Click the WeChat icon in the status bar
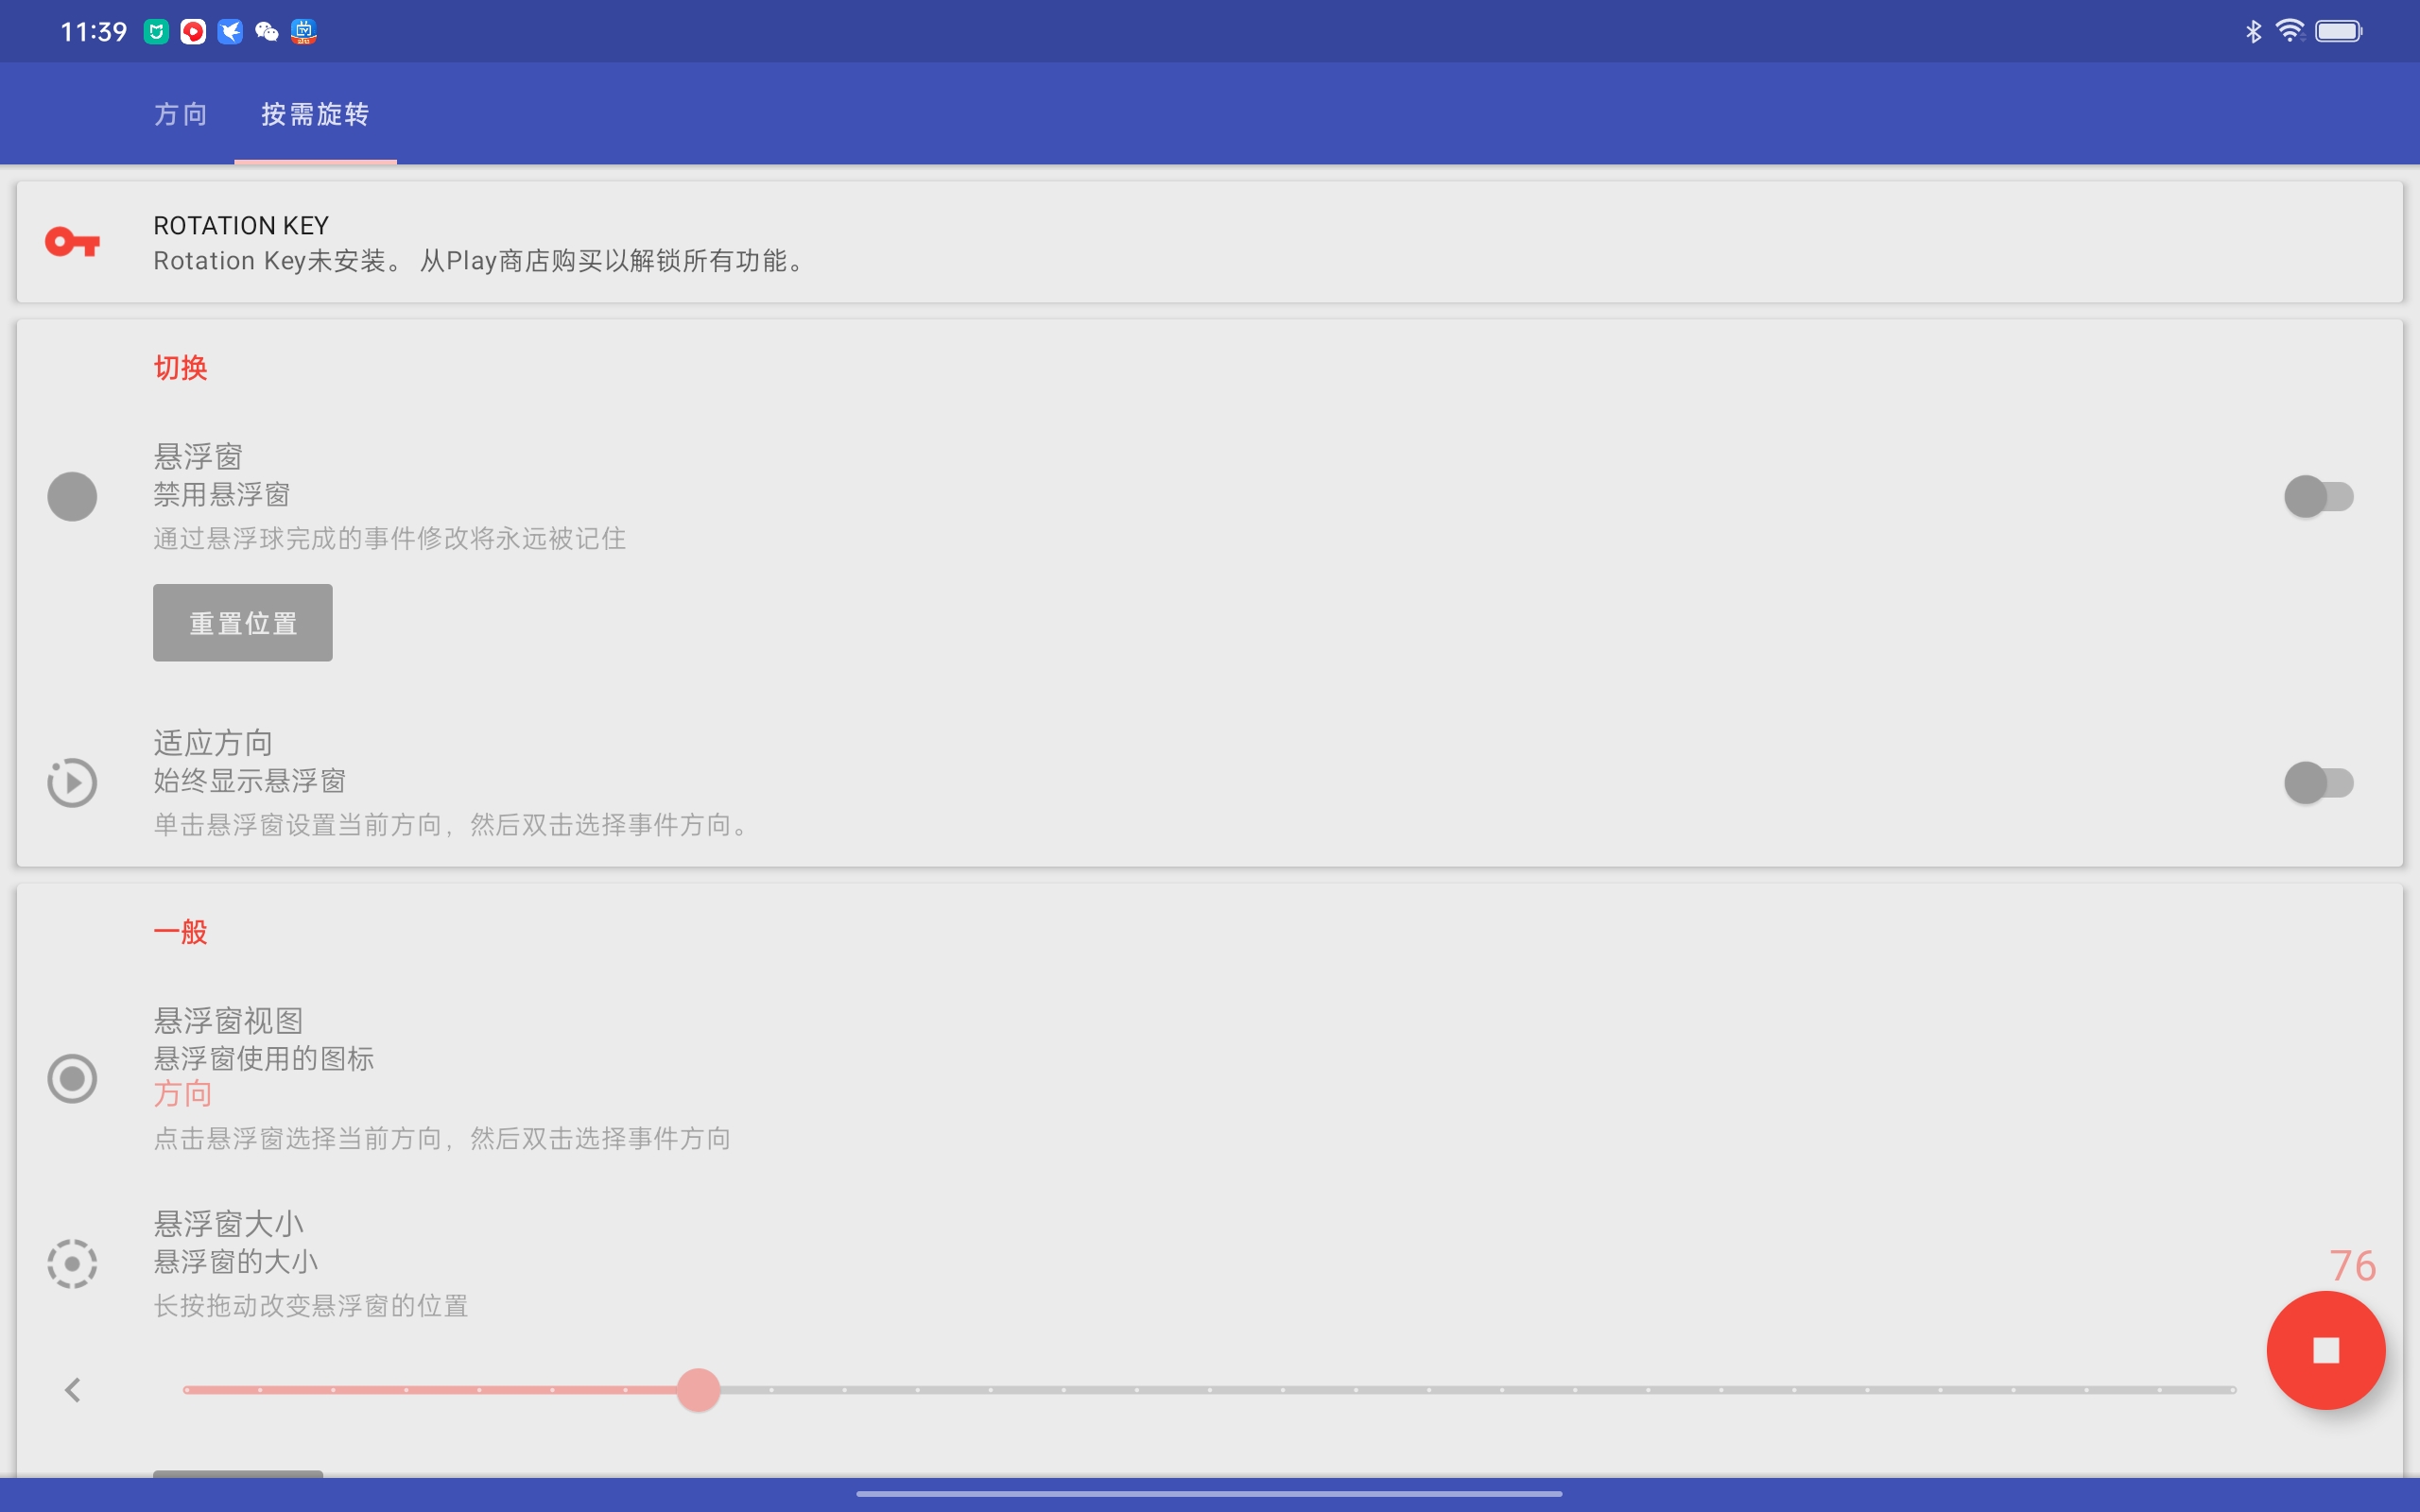This screenshot has height=1512, width=2420. click(266, 31)
